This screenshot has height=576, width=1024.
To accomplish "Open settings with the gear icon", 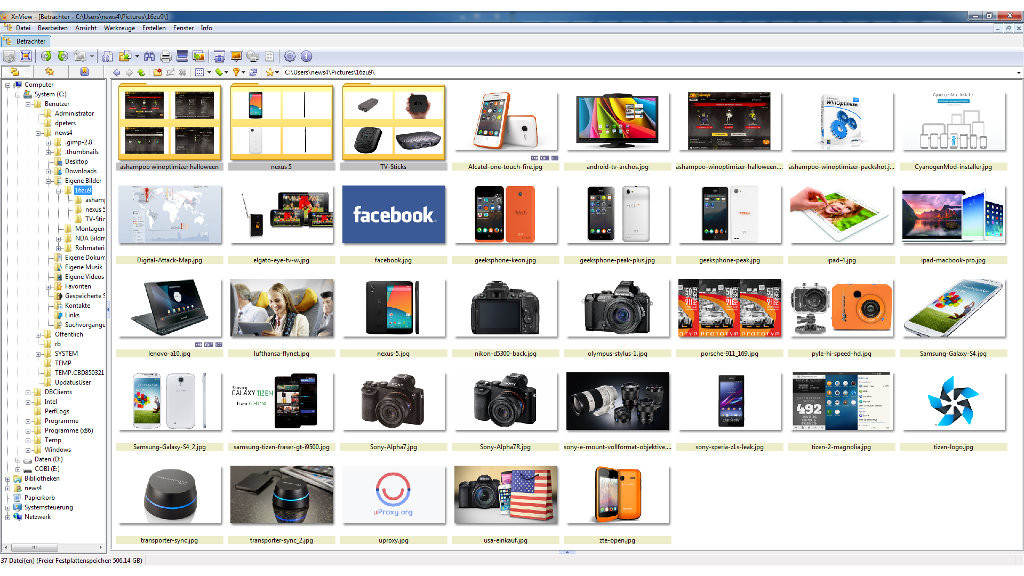I will coord(290,57).
